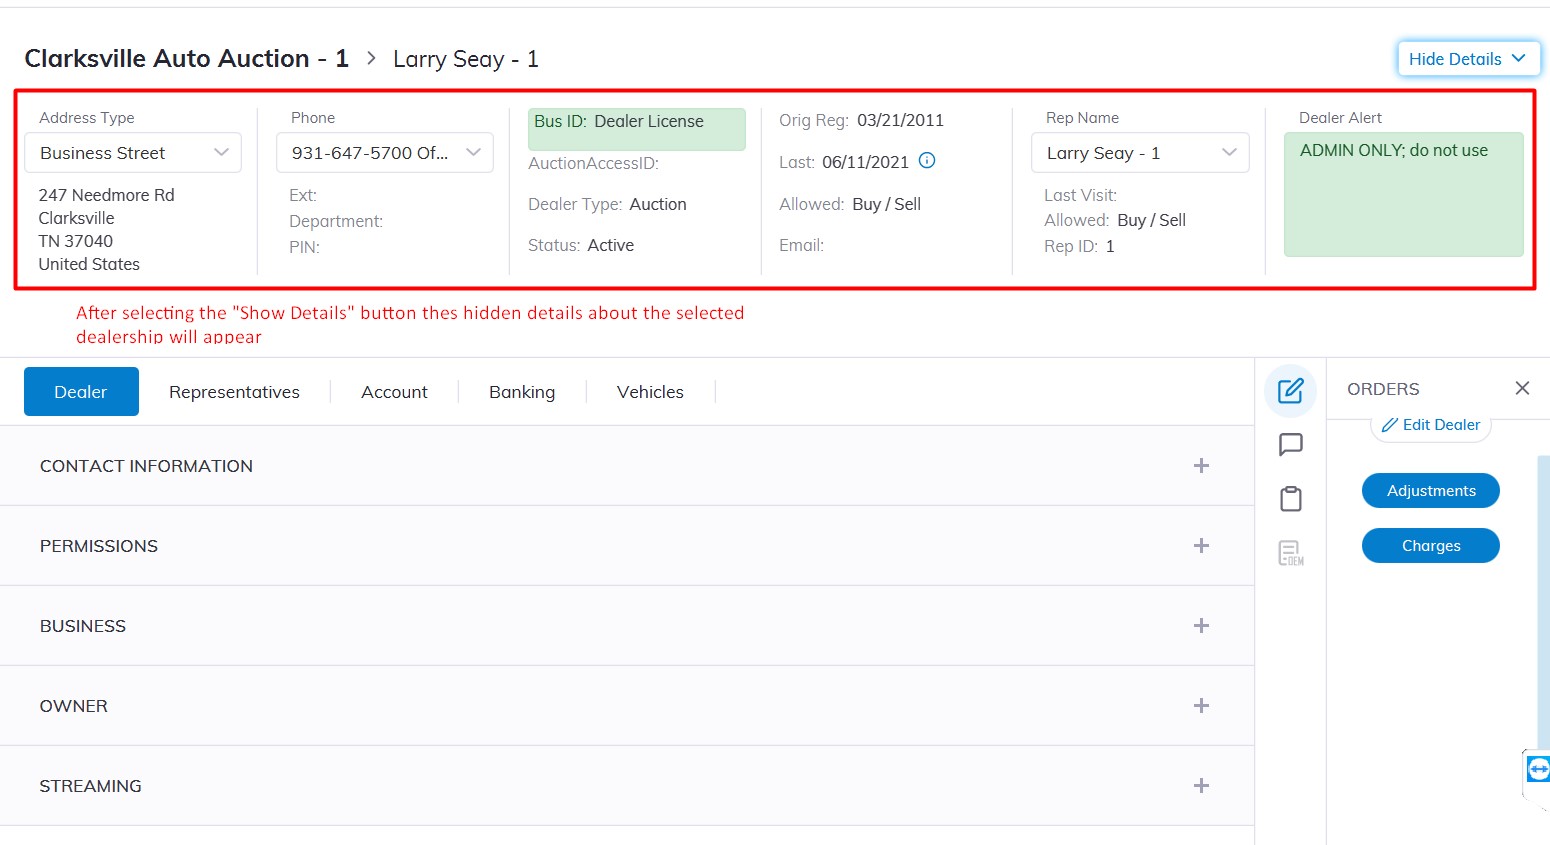
Task: Expand the Permissions section
Action: coord(1201,546)
